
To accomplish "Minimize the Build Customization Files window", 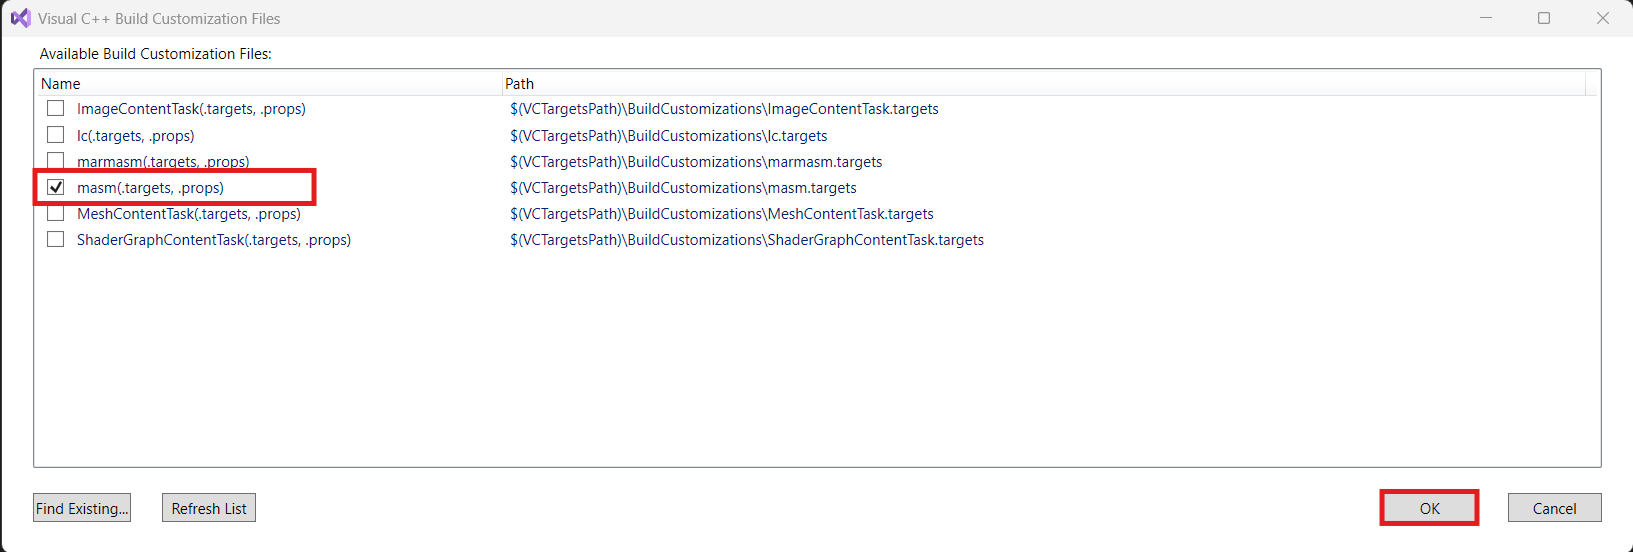I will coord(1486,18).
